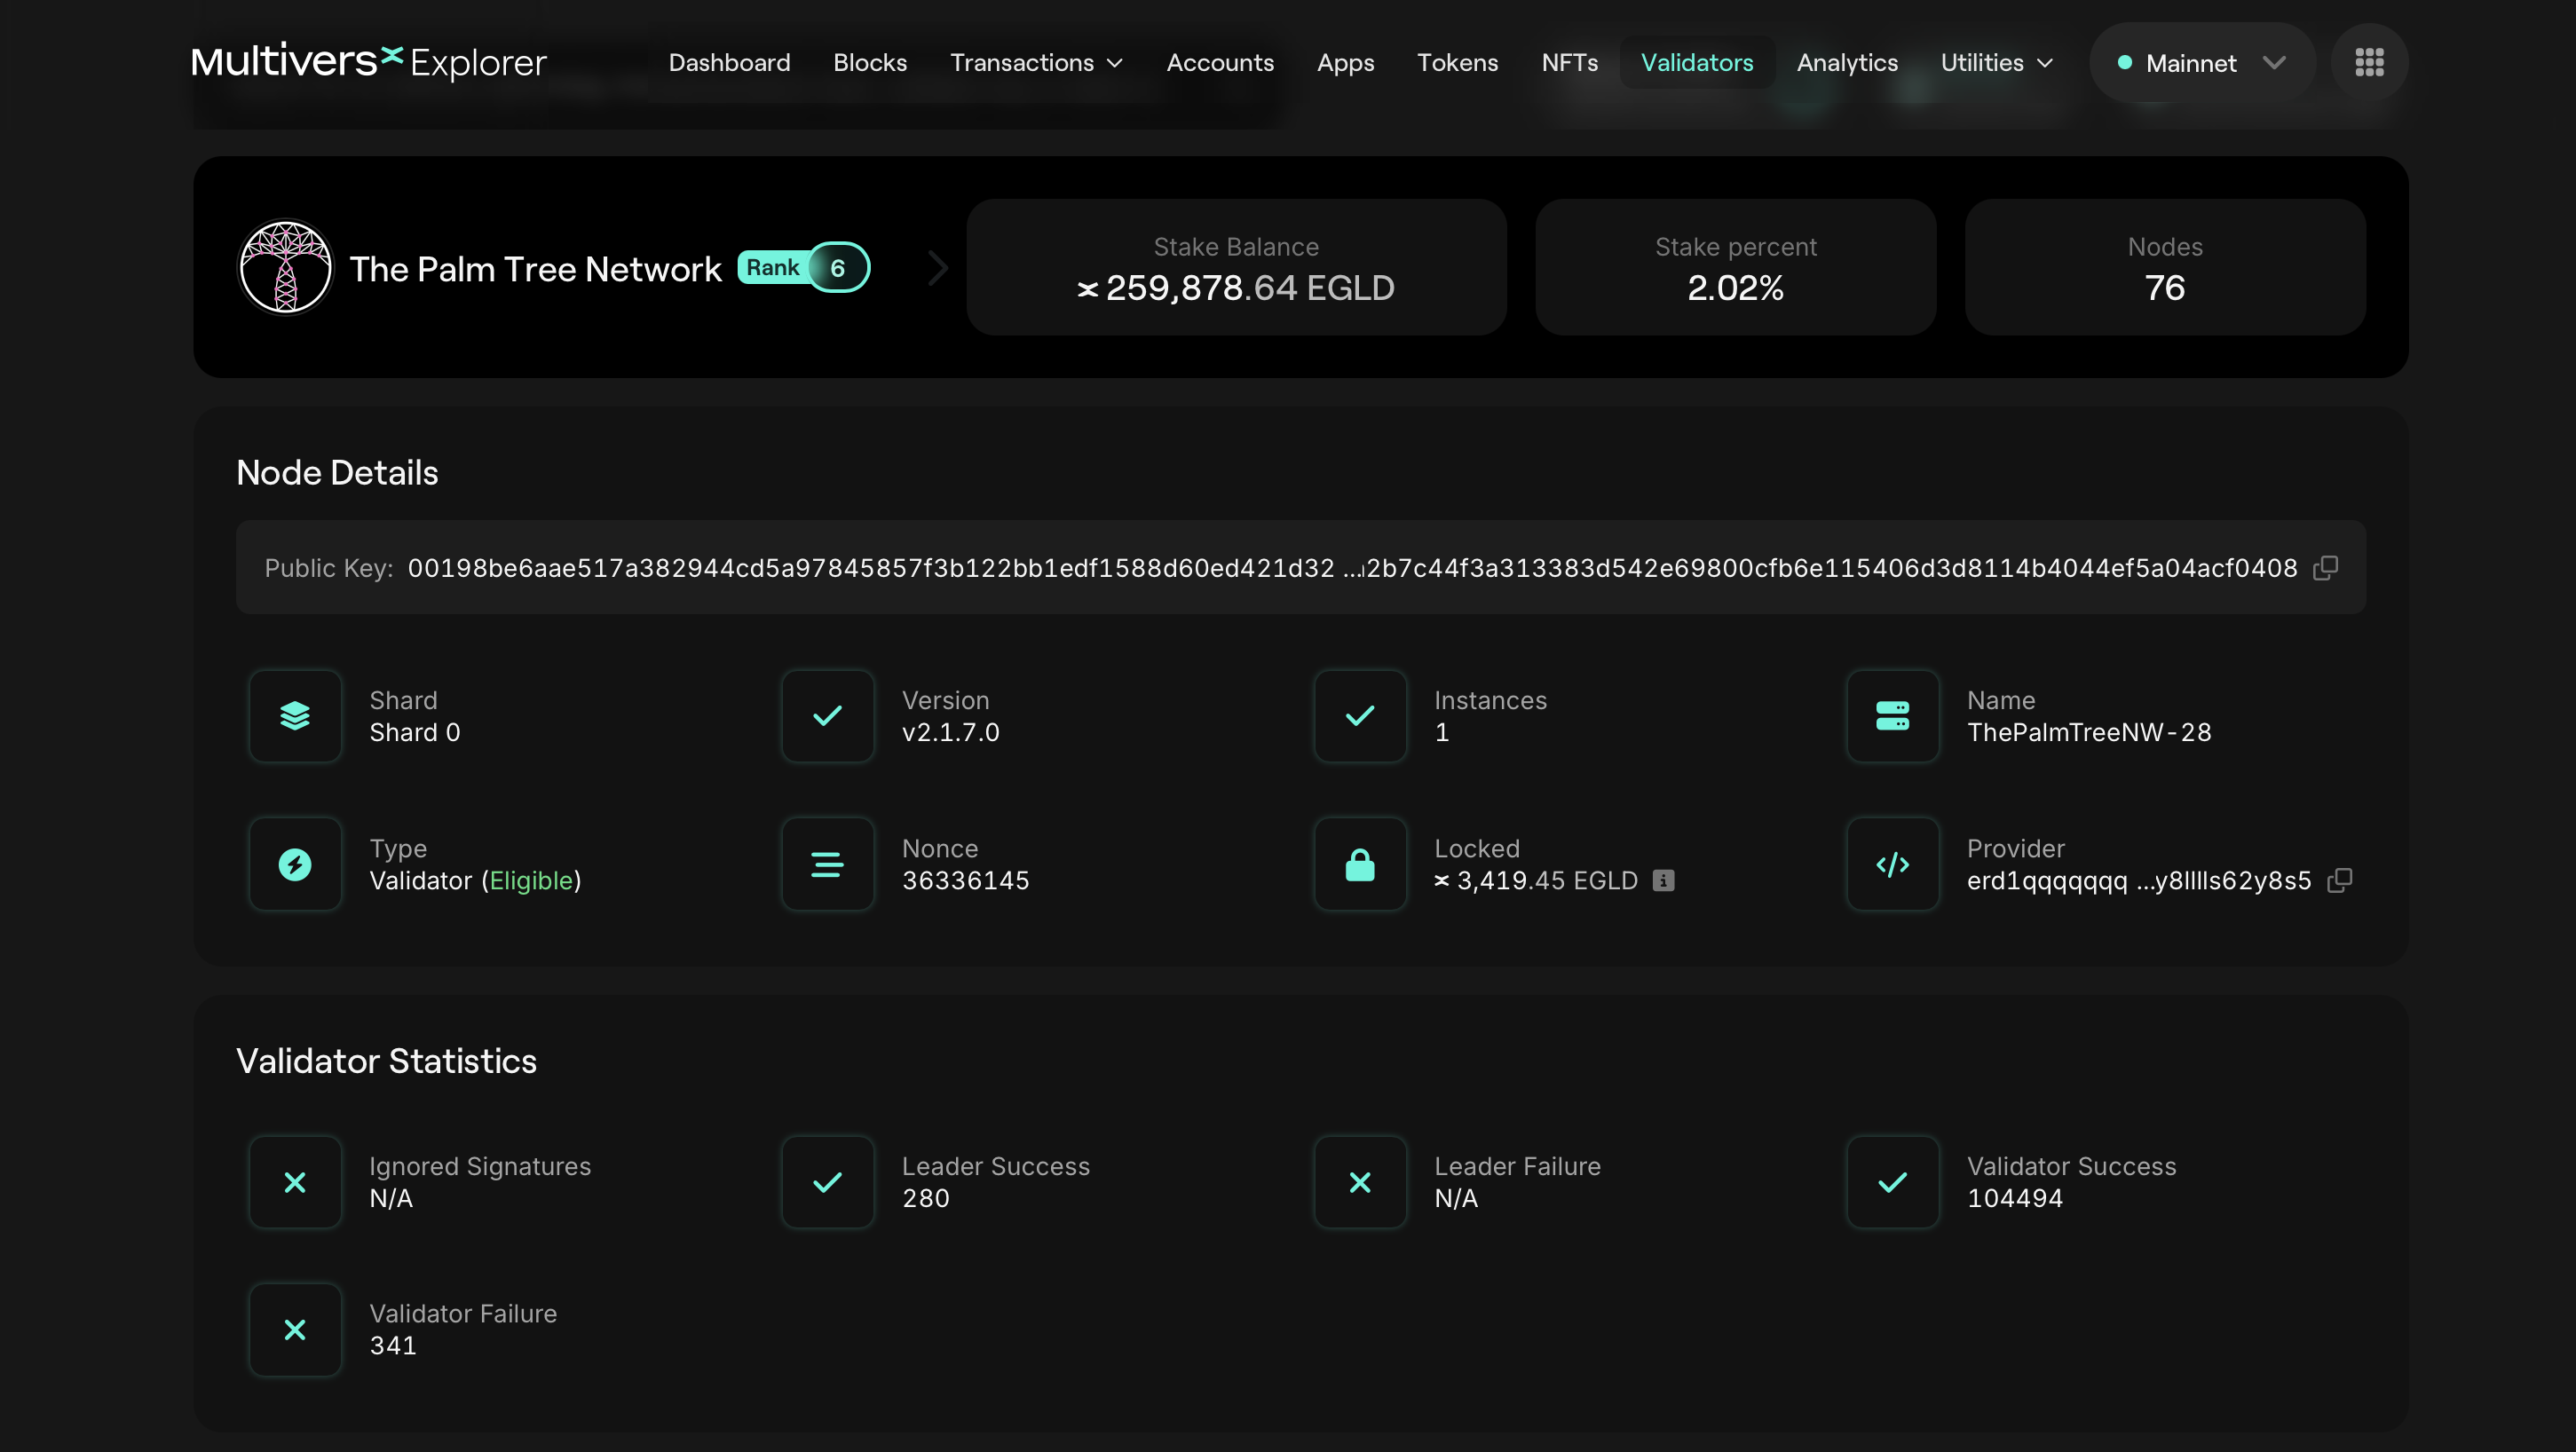The height and width of the screenshot is (1452, 2576).
Task: Open the Utilities dropdown menu
Action: pos(1996,62)
